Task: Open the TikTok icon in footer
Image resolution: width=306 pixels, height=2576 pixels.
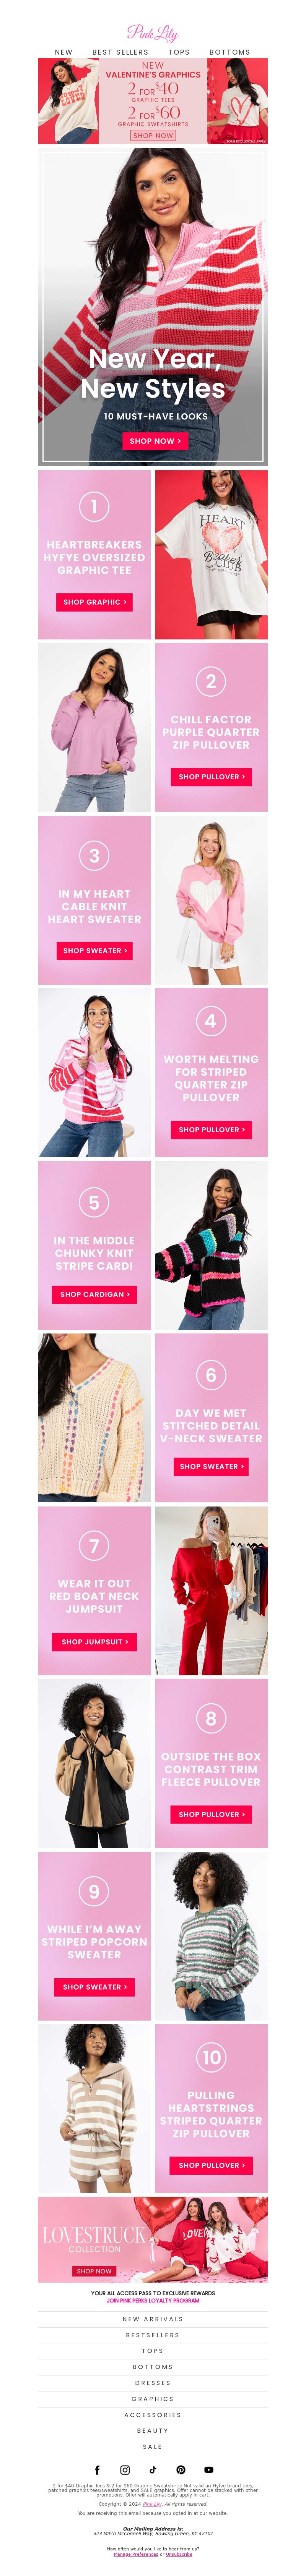Action: pyautogui.click(x=153, y=2469)
